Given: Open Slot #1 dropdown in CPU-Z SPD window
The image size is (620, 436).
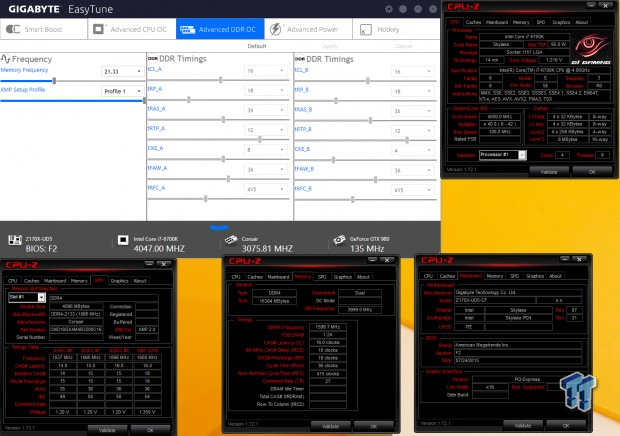Looking at the screenshot, I should [27, 297].
